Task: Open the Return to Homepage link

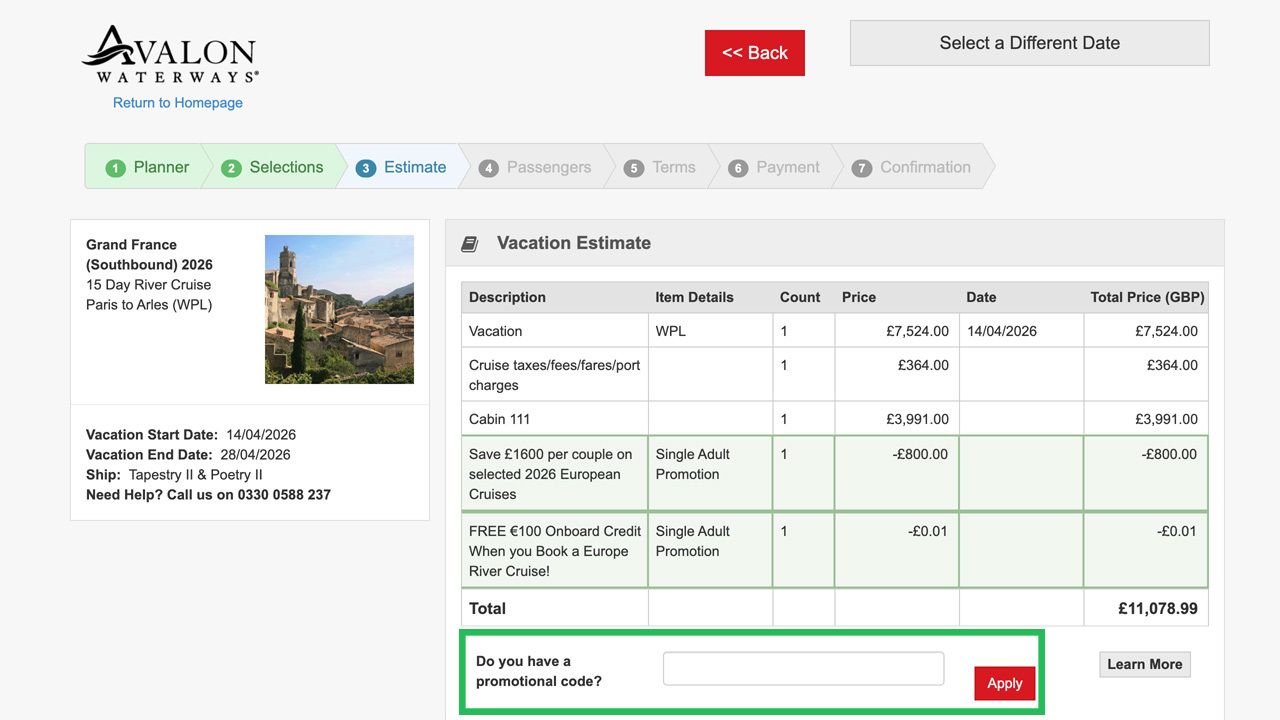Action: pyautogui.click(x=177, y=102)
